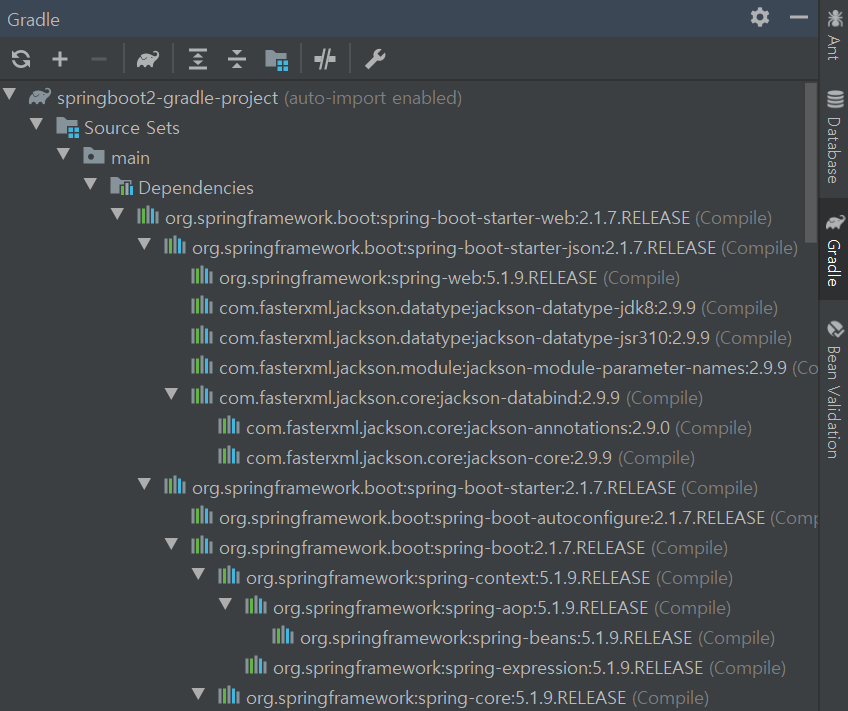Click library icon beside spring-web:5.1.9 entry
The width and height of the screenshot is (848, 711).
202,275
